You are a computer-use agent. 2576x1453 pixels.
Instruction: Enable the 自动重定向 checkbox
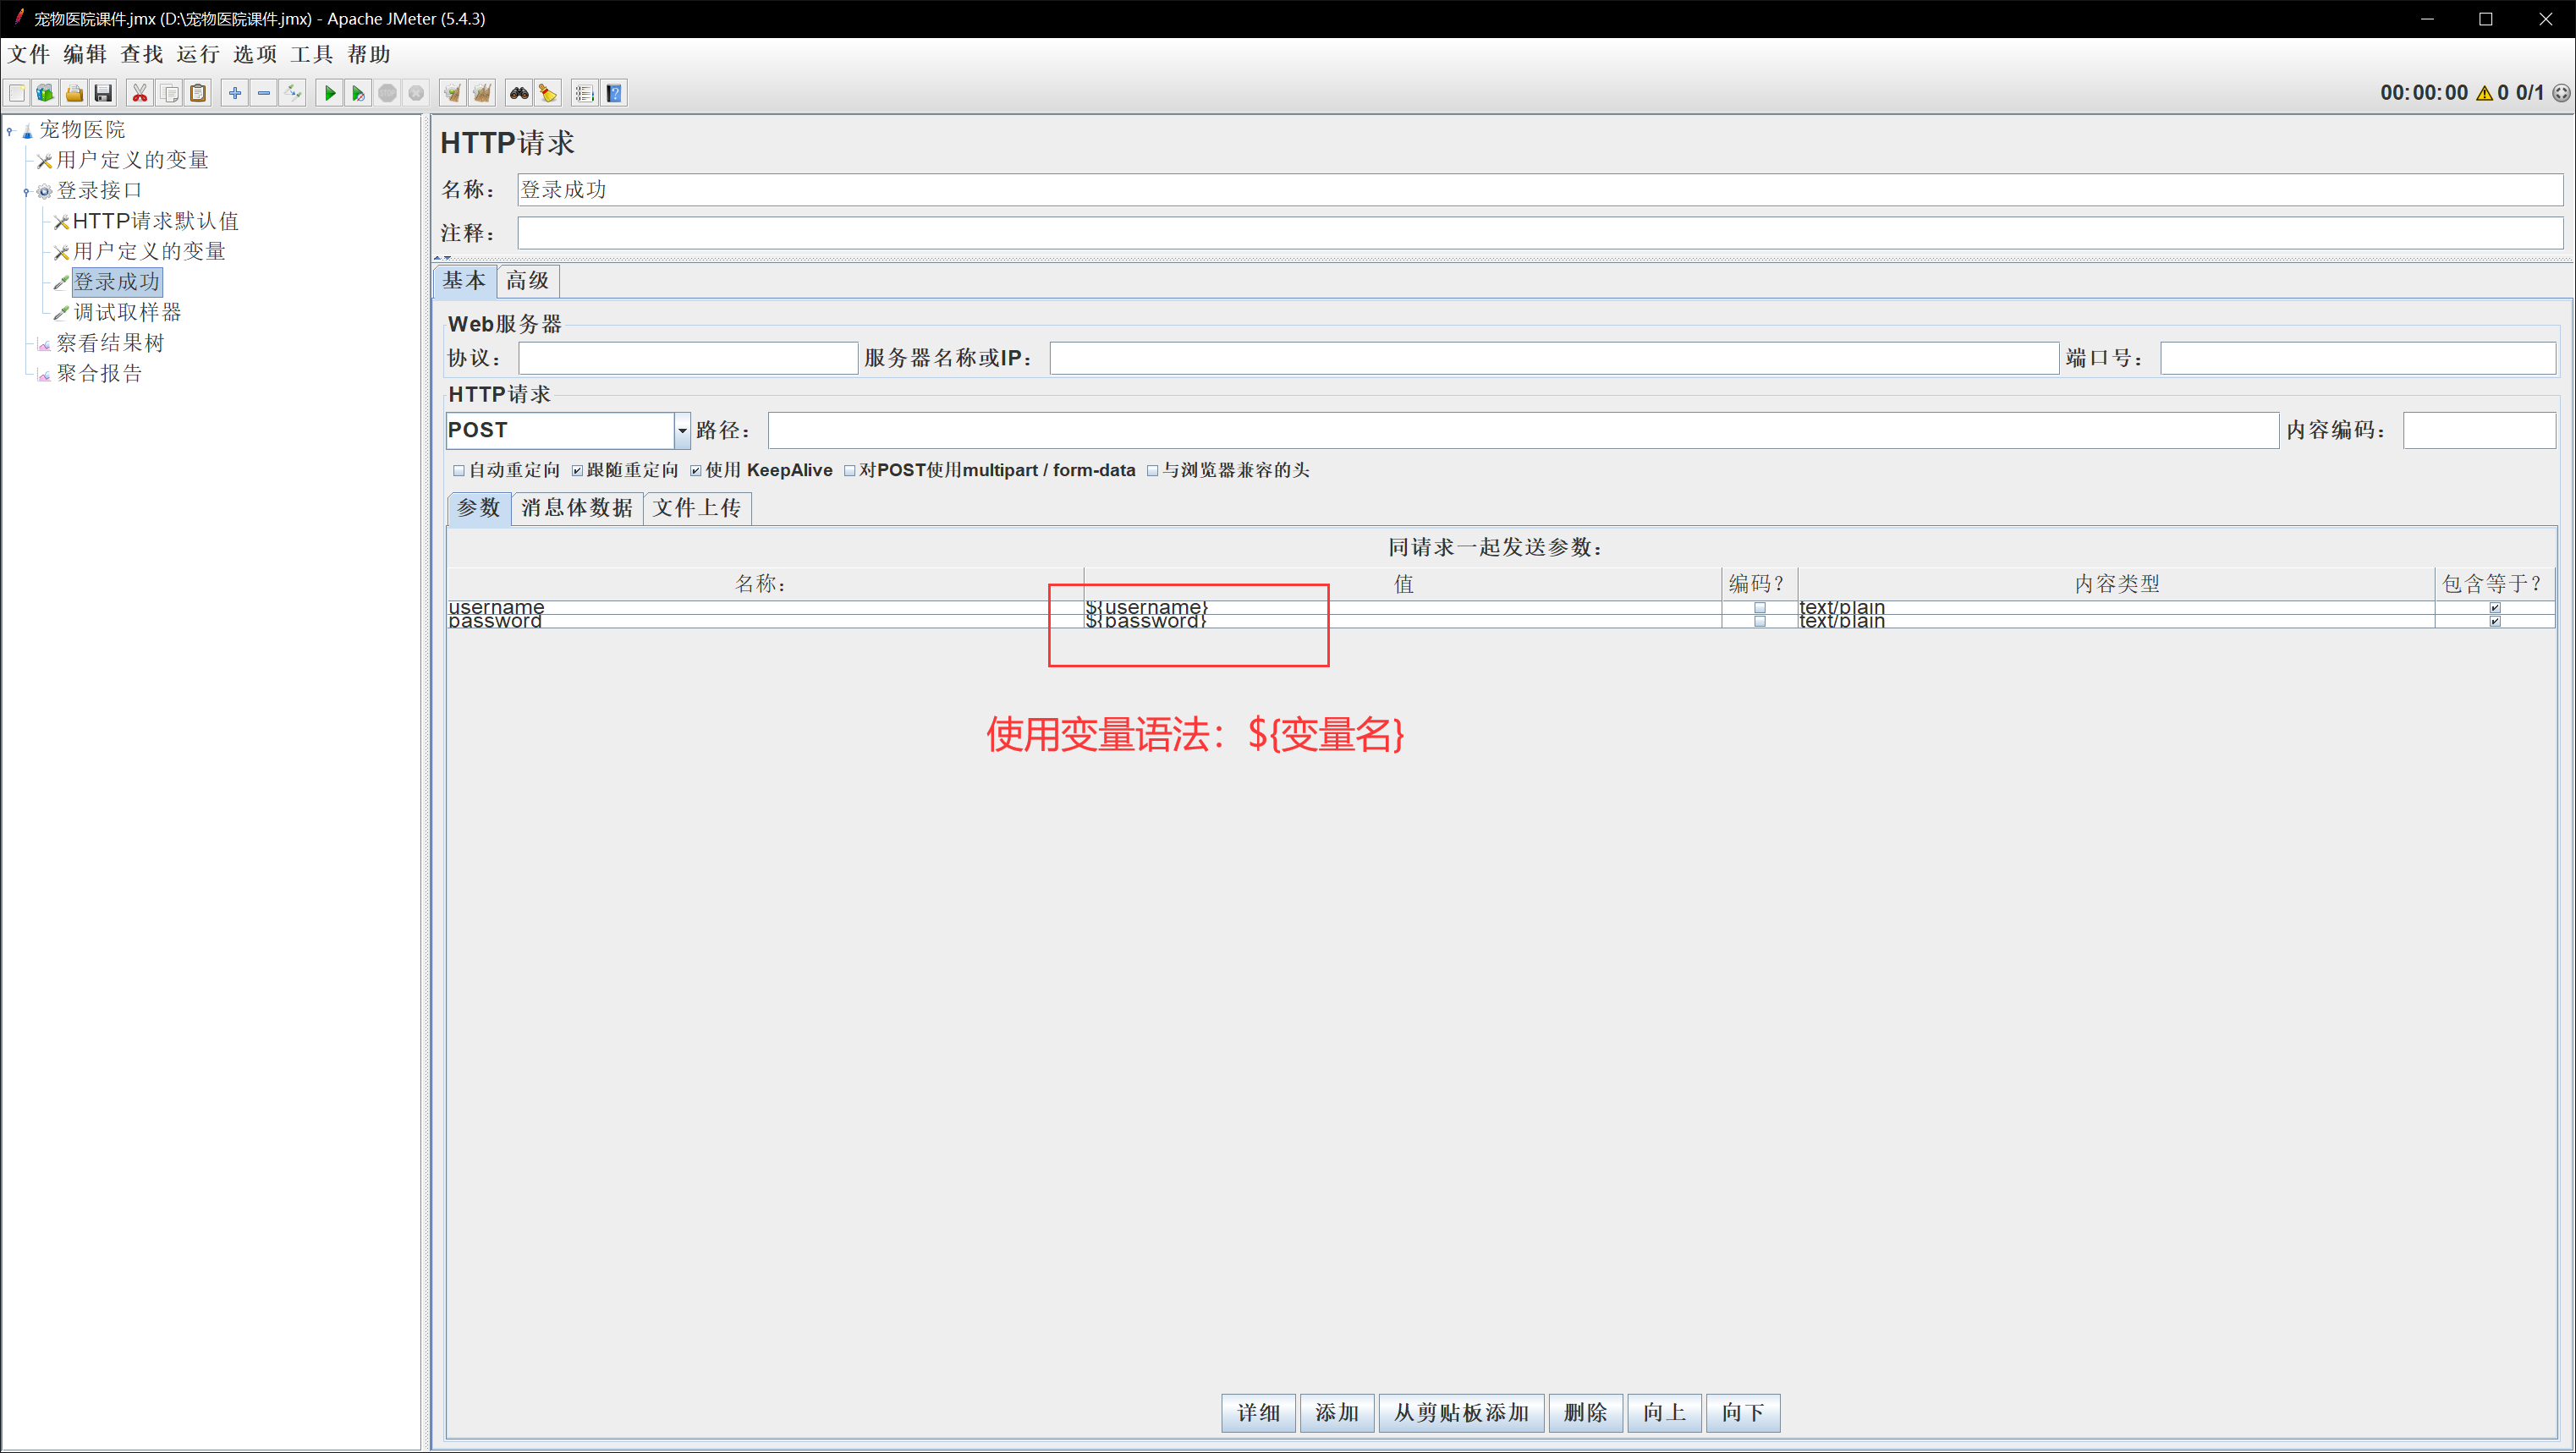[459, 470]
